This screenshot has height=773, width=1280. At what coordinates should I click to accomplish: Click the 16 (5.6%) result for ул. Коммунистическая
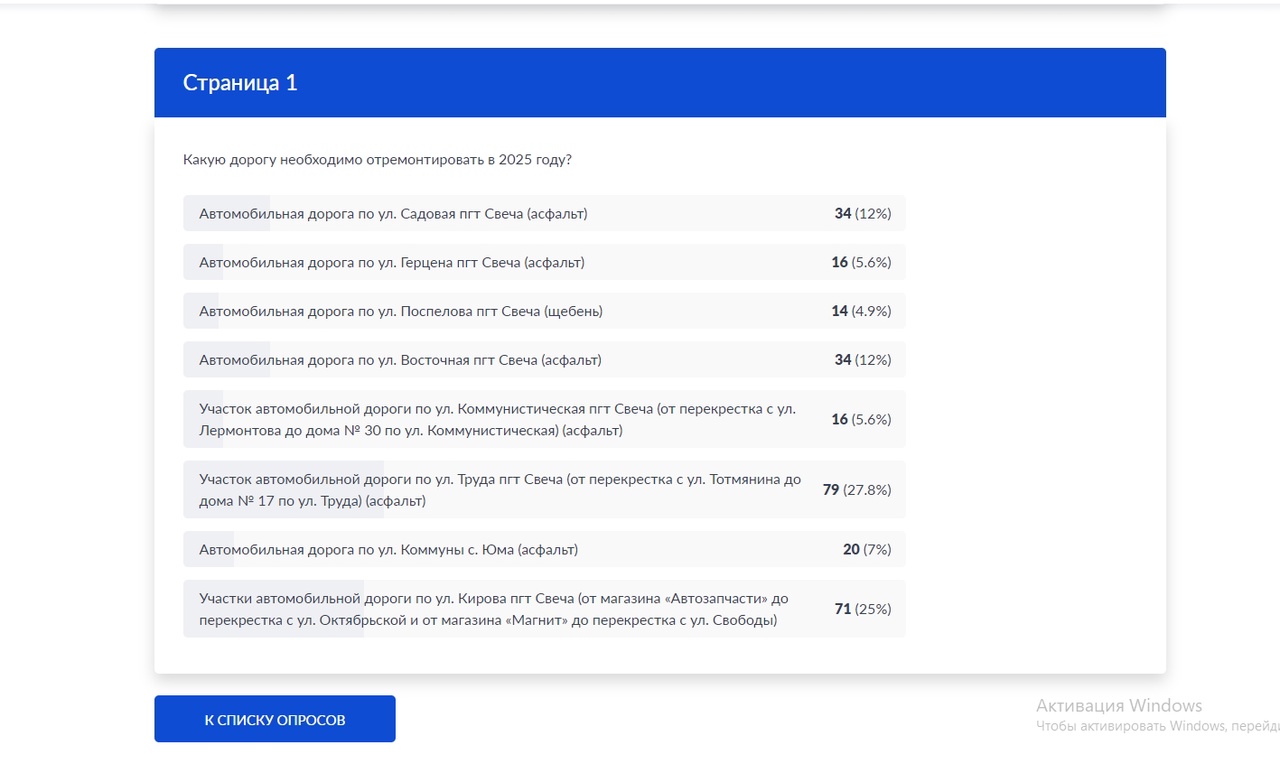coord(861,419)
